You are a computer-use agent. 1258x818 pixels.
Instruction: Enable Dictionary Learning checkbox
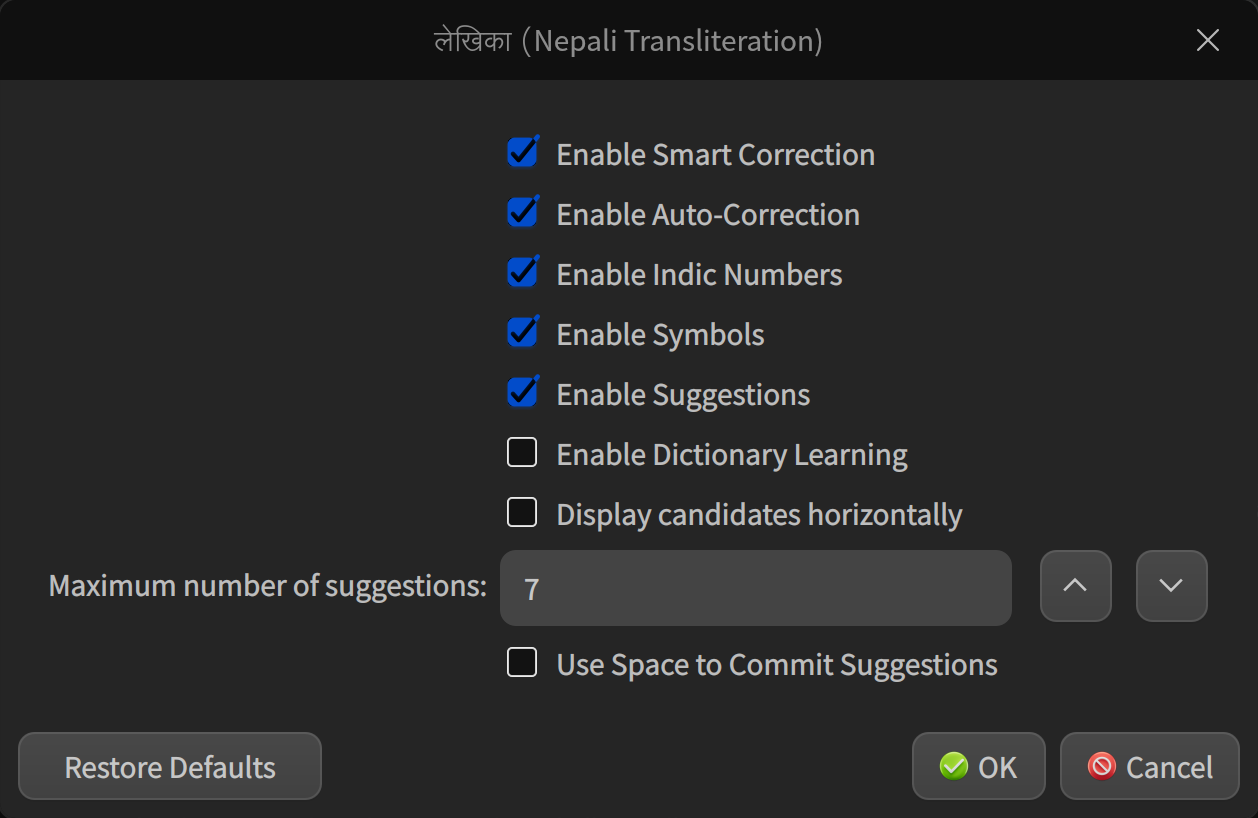pos(522,453)
